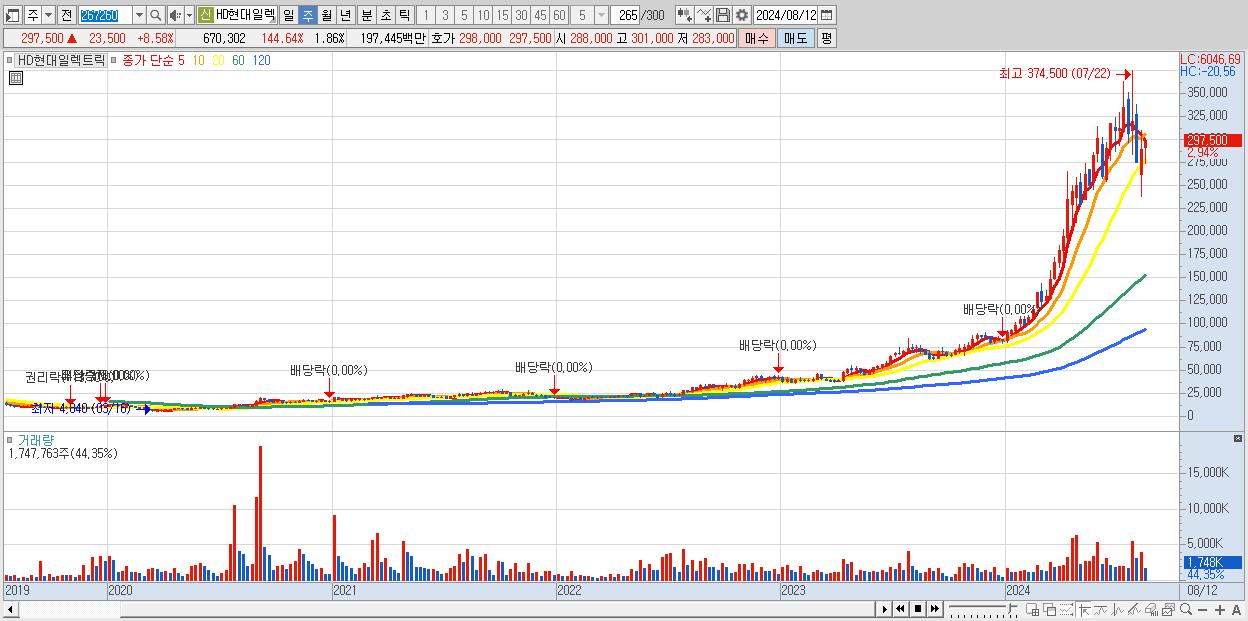1248x621 pixels.
Task: Click the 120 moving average legend
Action: (x=262, y=60)
